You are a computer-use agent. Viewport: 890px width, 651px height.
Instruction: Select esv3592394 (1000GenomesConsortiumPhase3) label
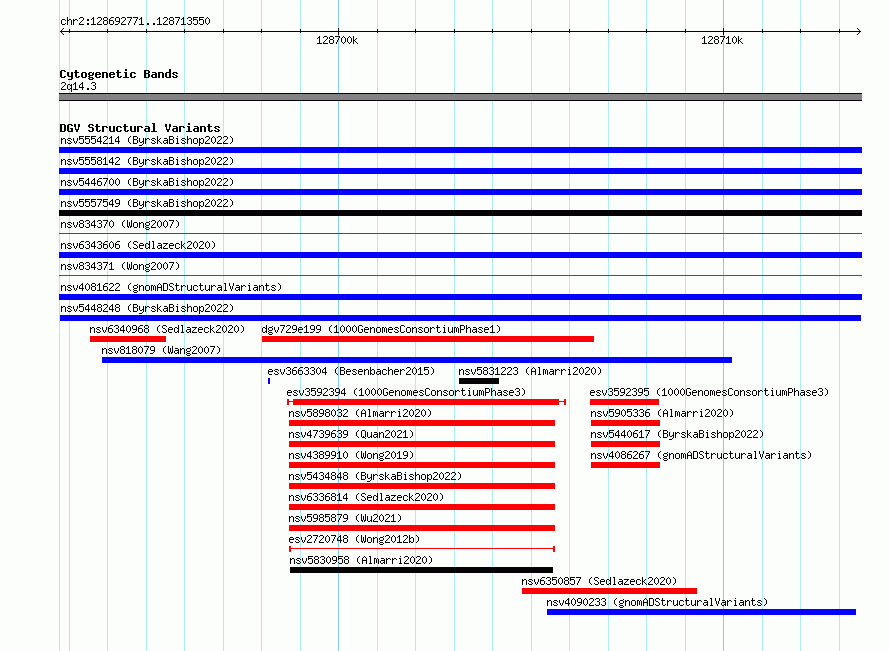click(x=406, y=392)
